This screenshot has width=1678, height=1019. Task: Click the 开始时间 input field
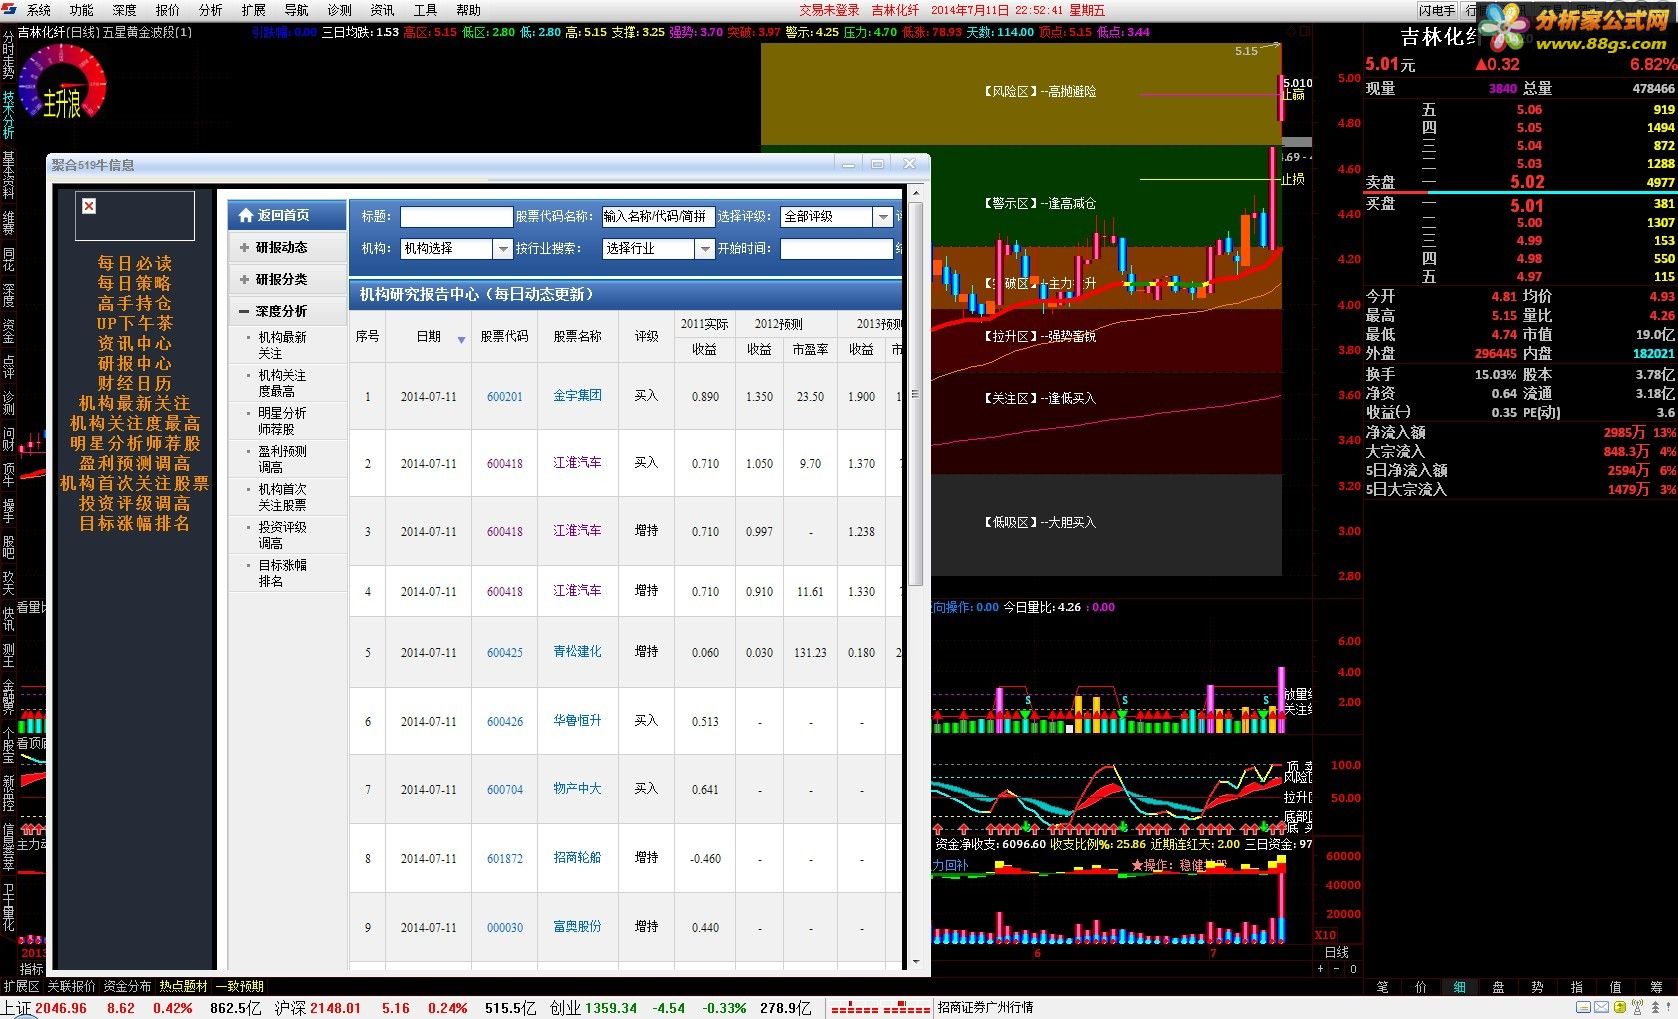click(836, 248)
